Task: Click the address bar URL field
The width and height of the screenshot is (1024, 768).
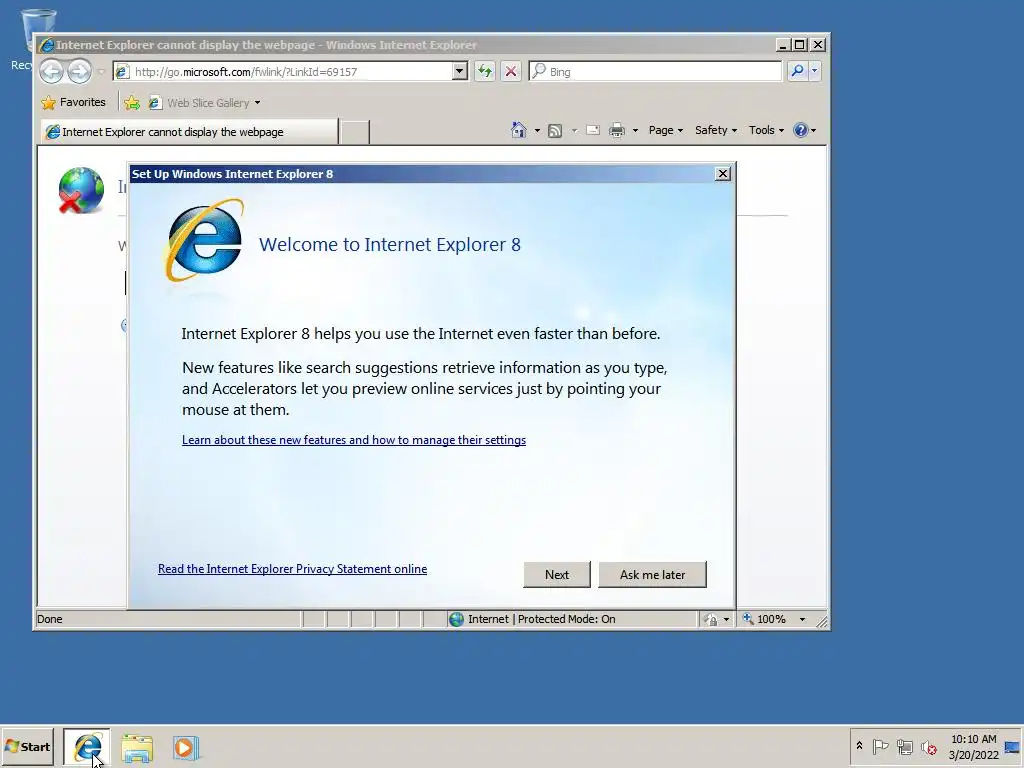Action: 282,72
